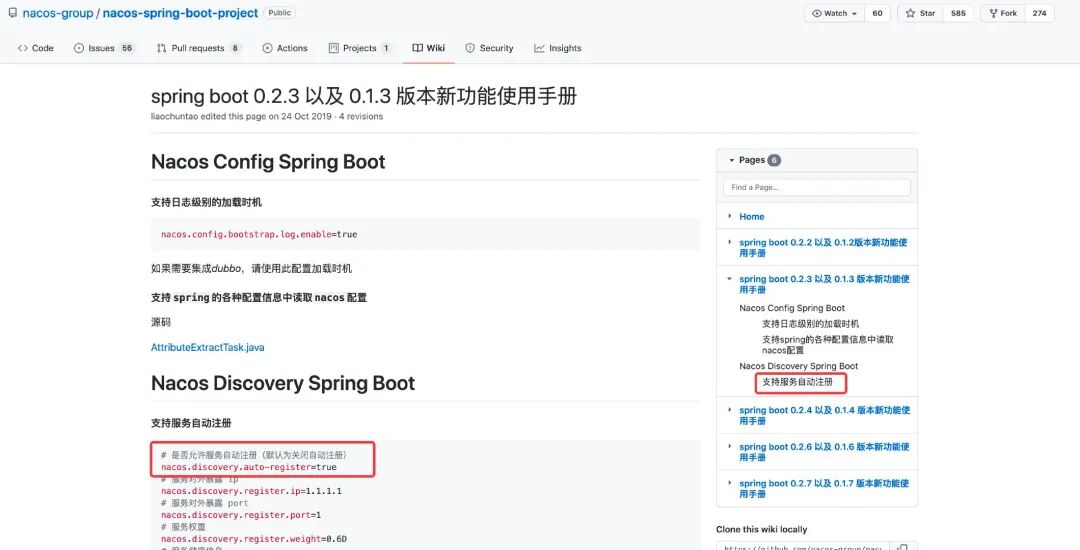Fork the repository using the Fork button

pos(1003,14)
